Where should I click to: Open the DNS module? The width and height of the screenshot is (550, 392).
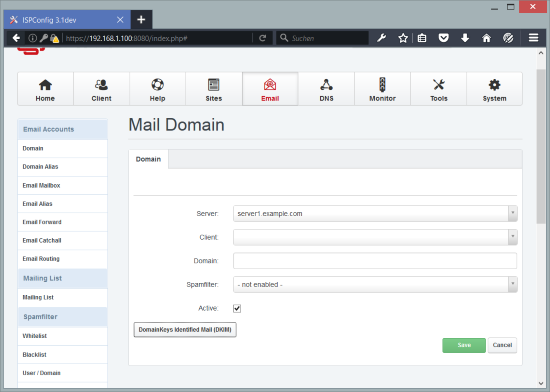tap(326, 89)
